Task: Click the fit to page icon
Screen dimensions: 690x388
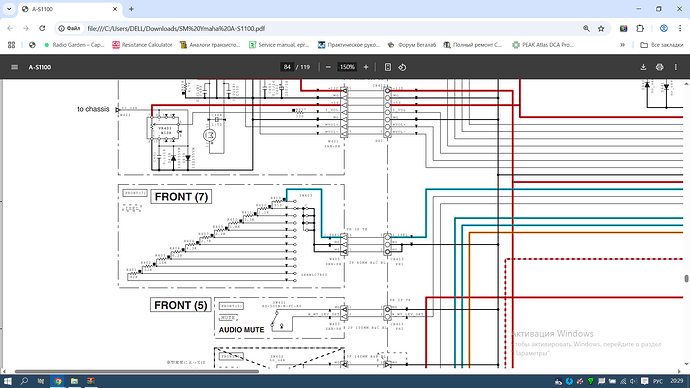Action: 388,67
